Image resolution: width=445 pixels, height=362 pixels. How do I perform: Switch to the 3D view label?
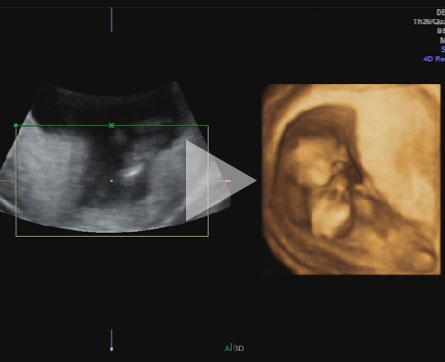239,348
